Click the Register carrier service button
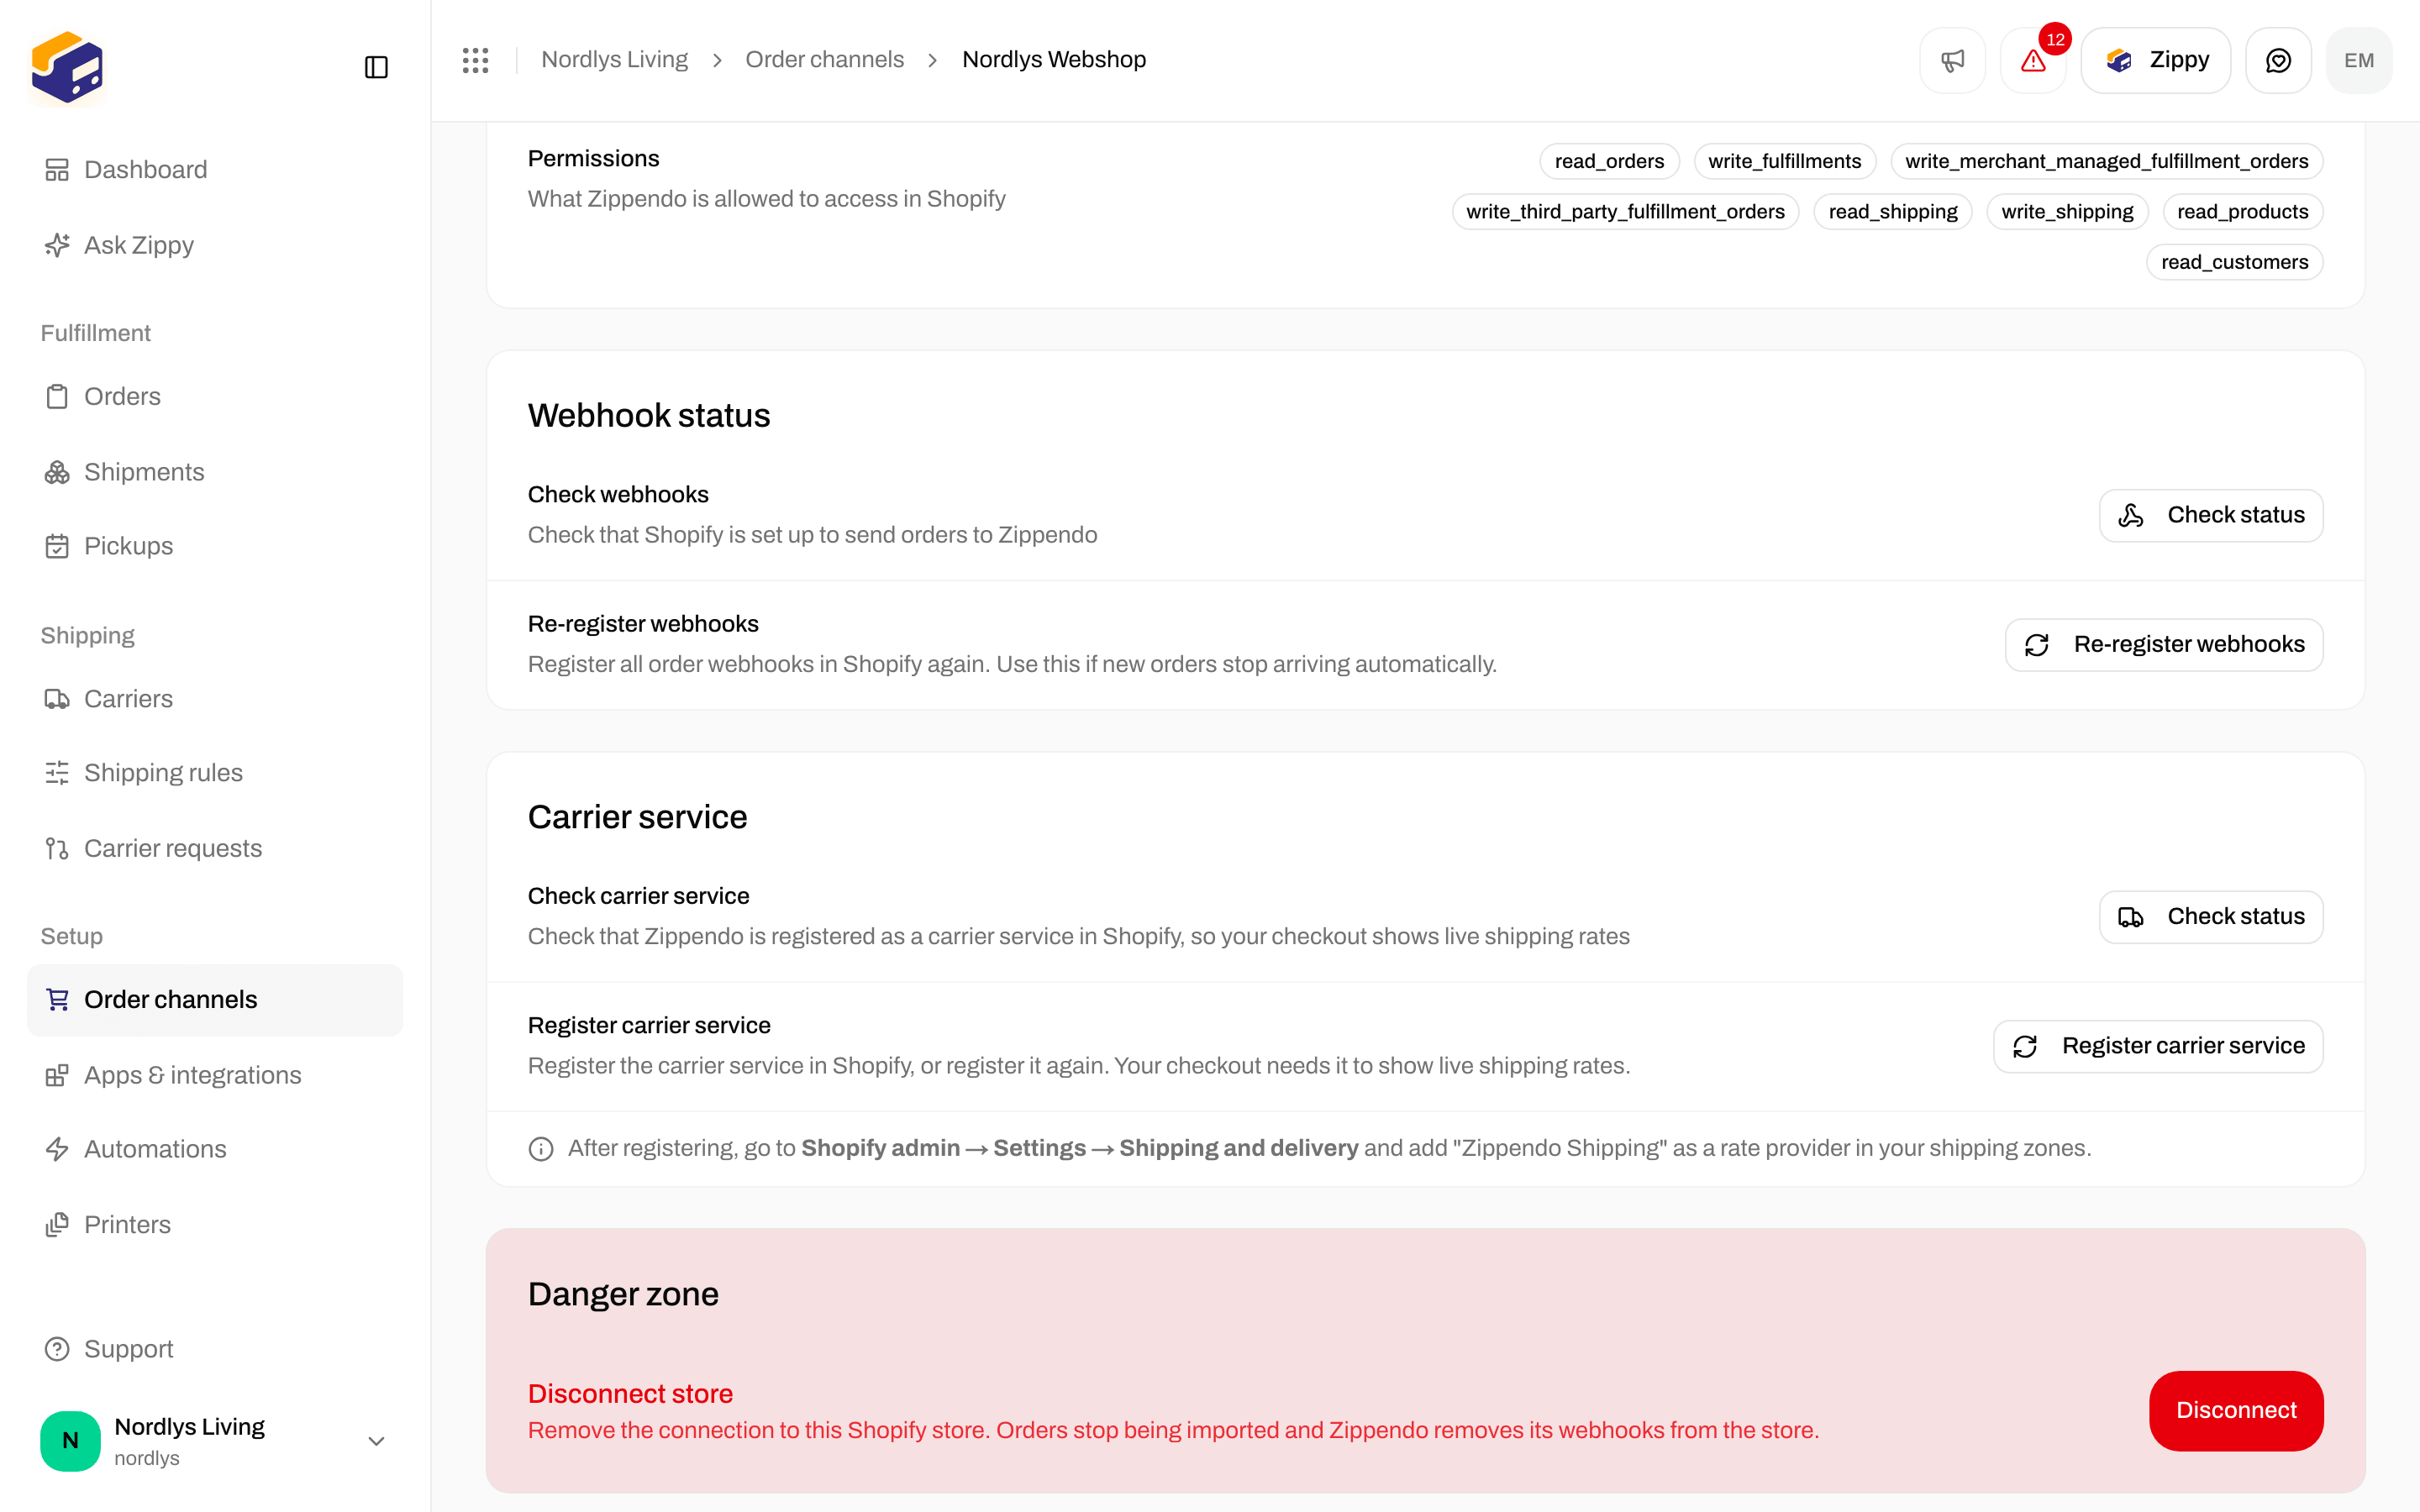This screenshot has width=2420, height=1512. pos(2158,1046)
